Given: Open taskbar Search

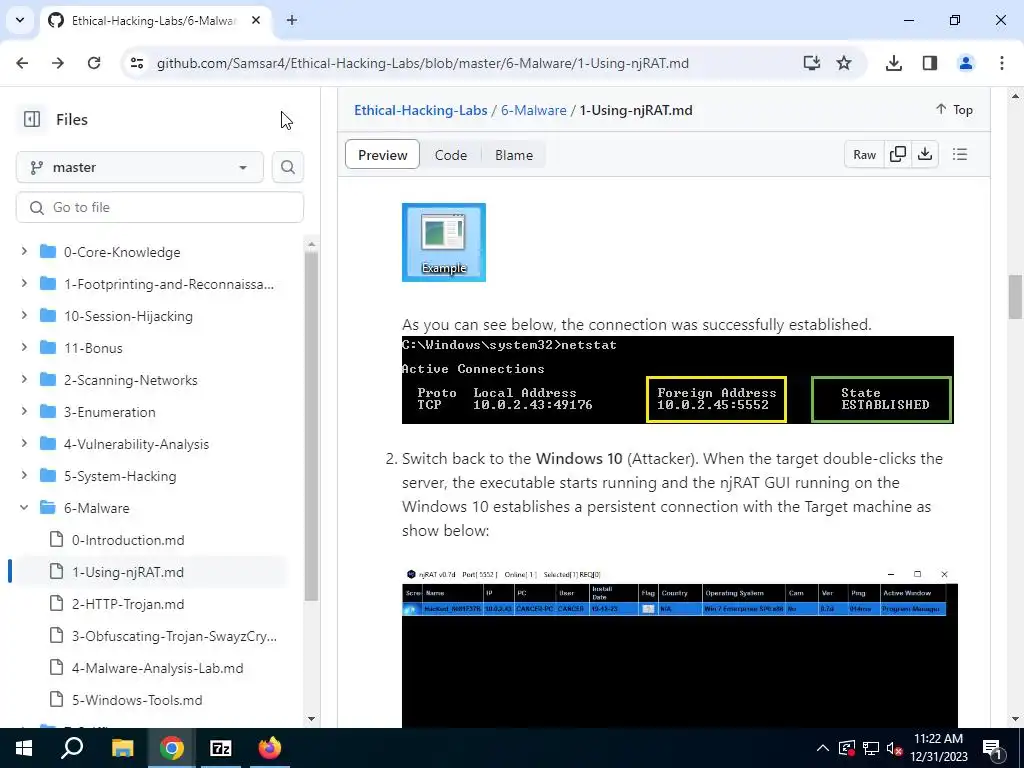Looking at the screenshot, I should (72, 748).
